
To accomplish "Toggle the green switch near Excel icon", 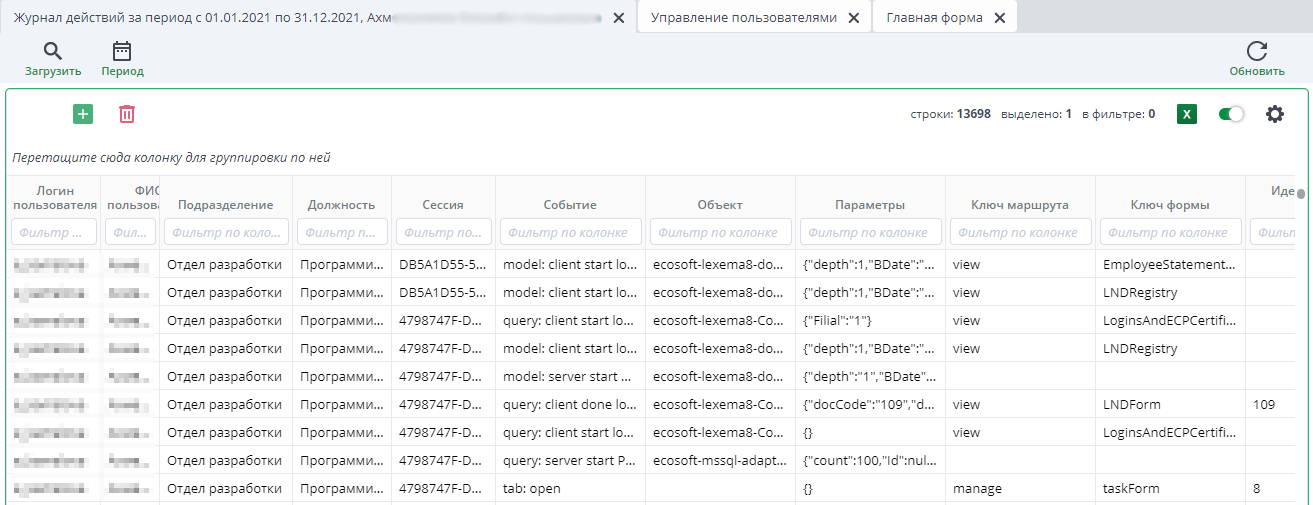I will coord(1231,114).
